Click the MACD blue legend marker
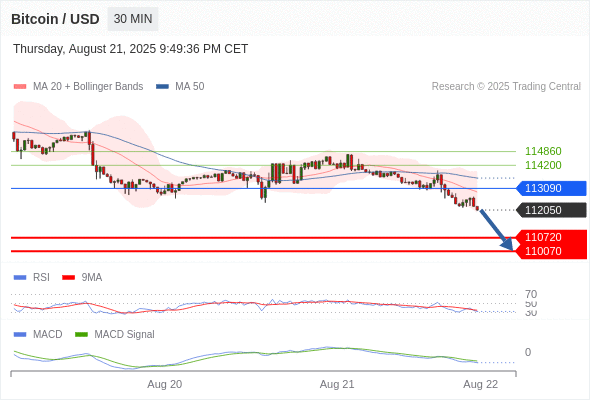This screenshot has width=590, height=400. [20, 335]
